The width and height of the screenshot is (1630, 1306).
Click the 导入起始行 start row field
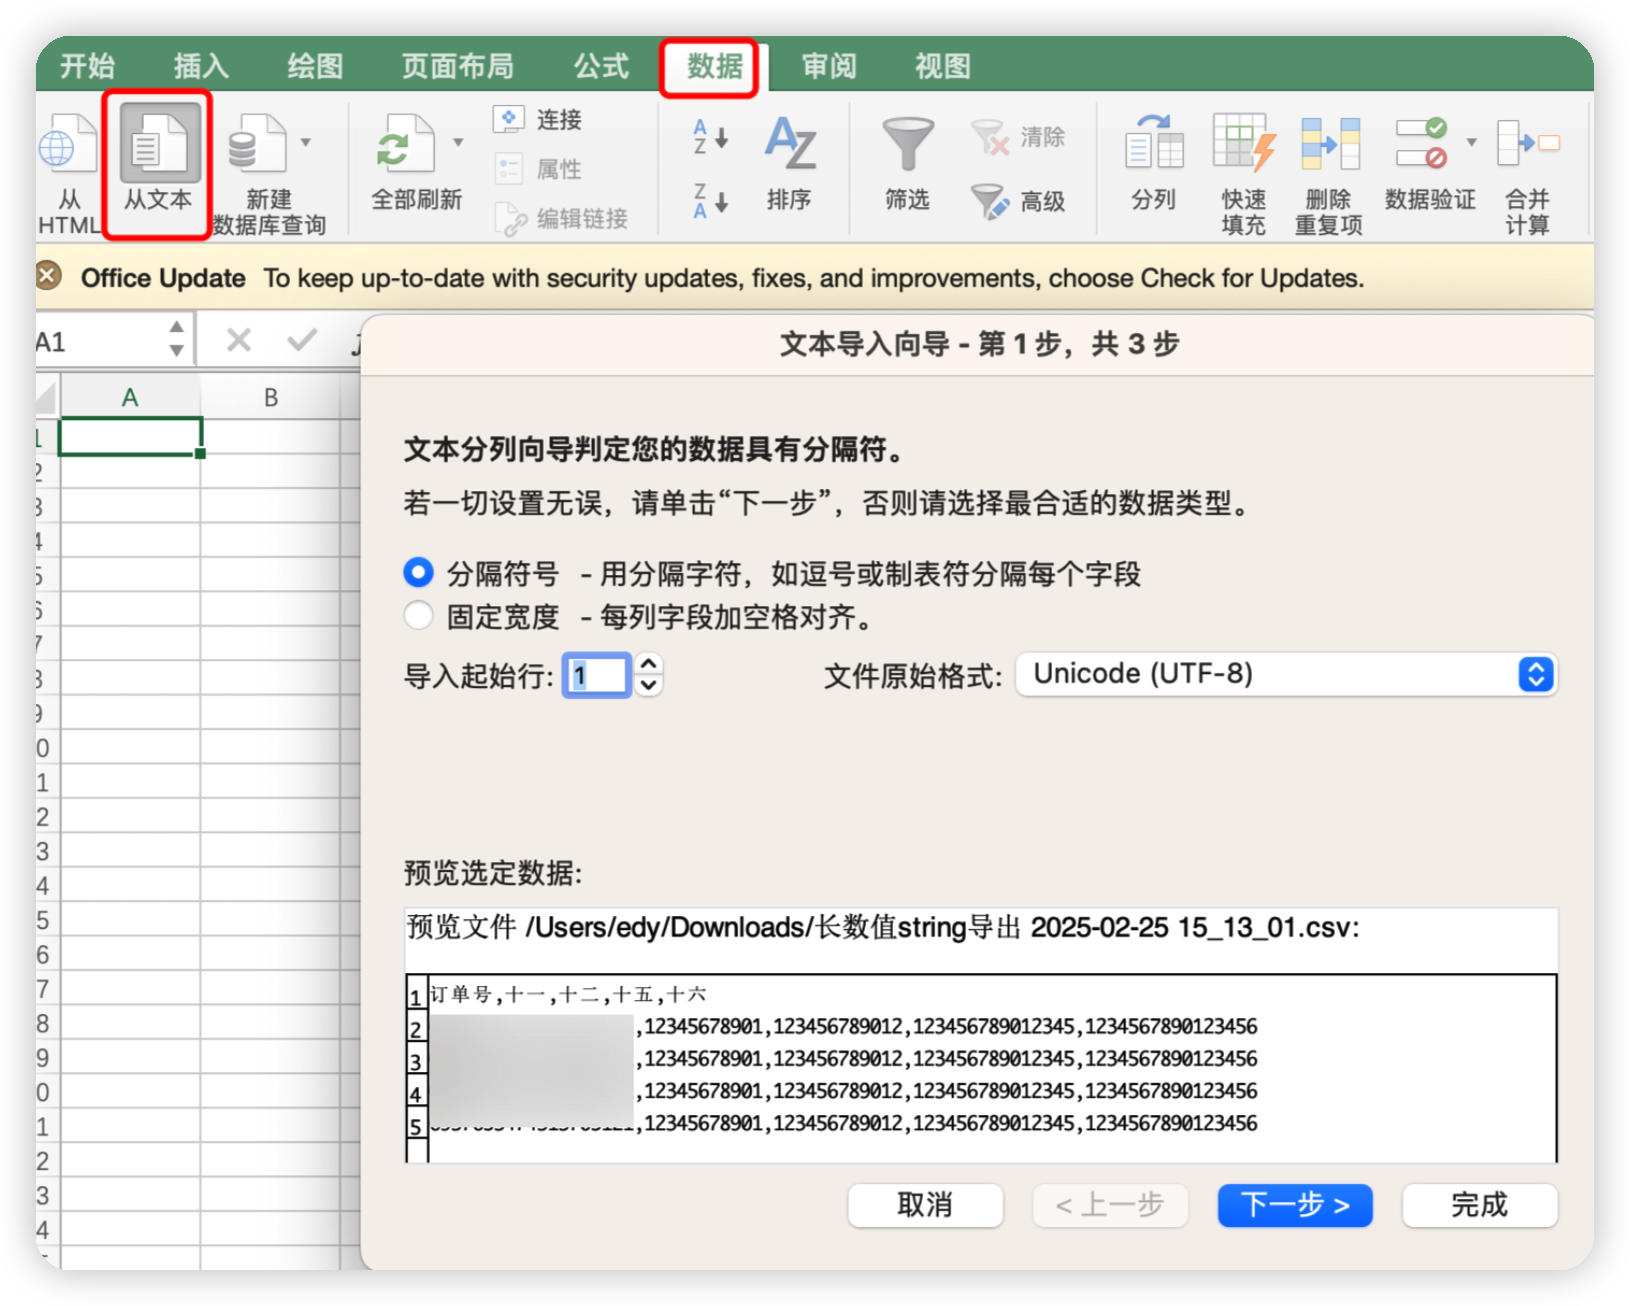tap(596, 675)
